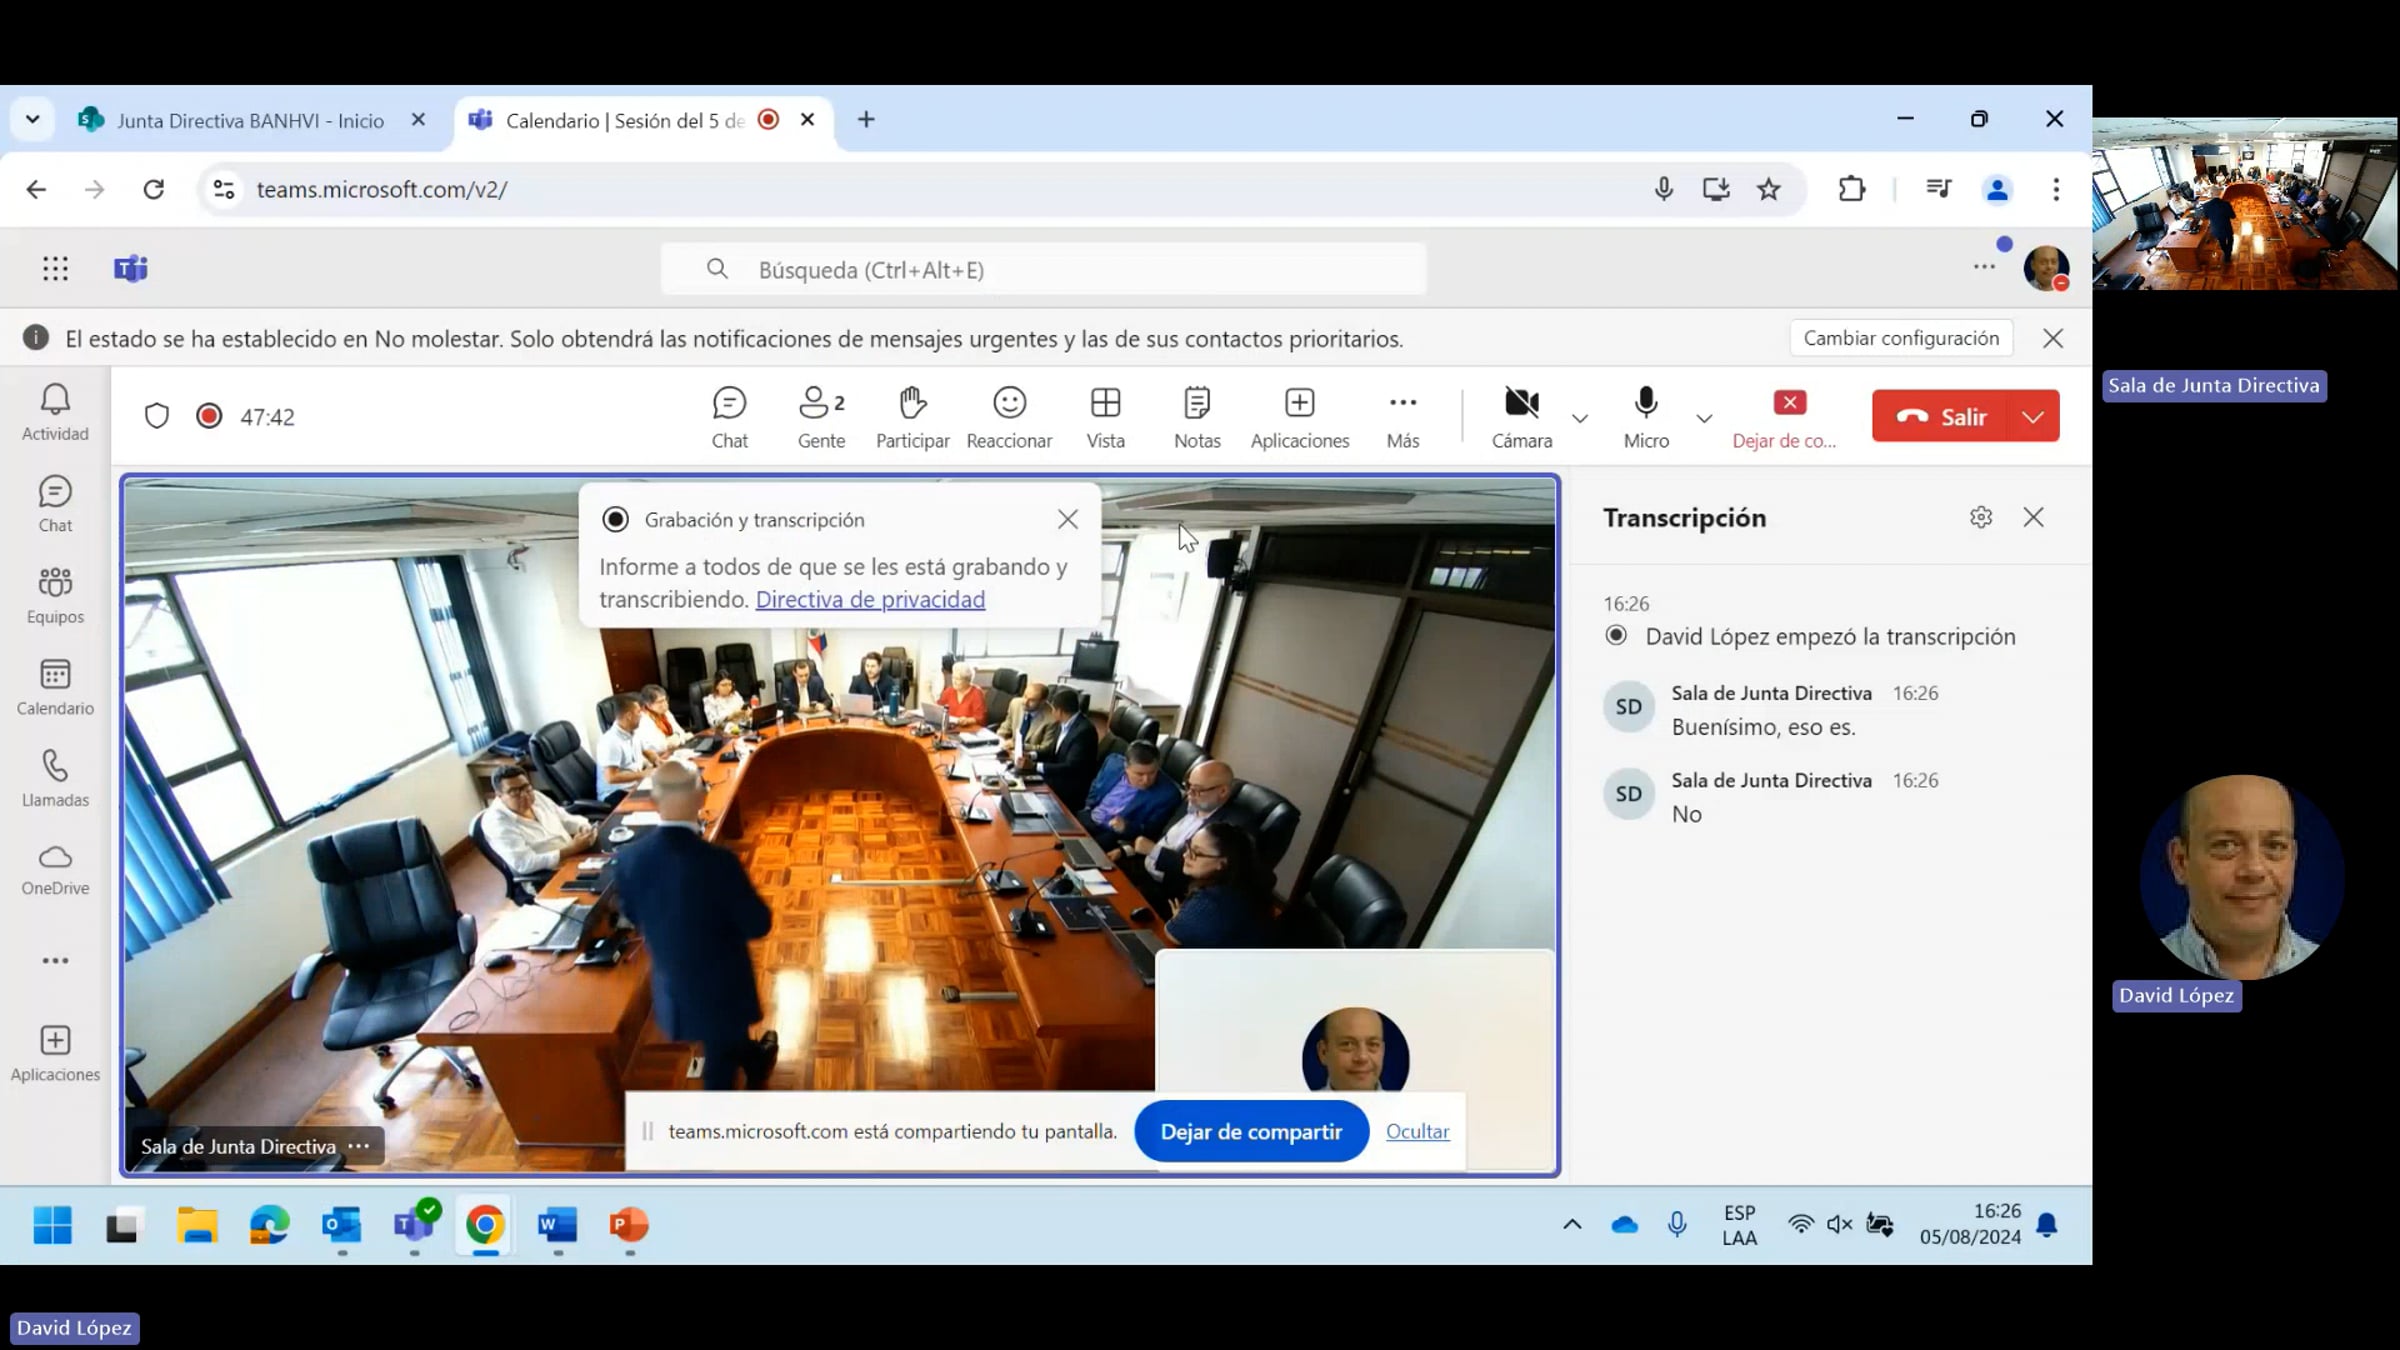
Task: Open the profile avatar menu
Action: click(2045, 268)
